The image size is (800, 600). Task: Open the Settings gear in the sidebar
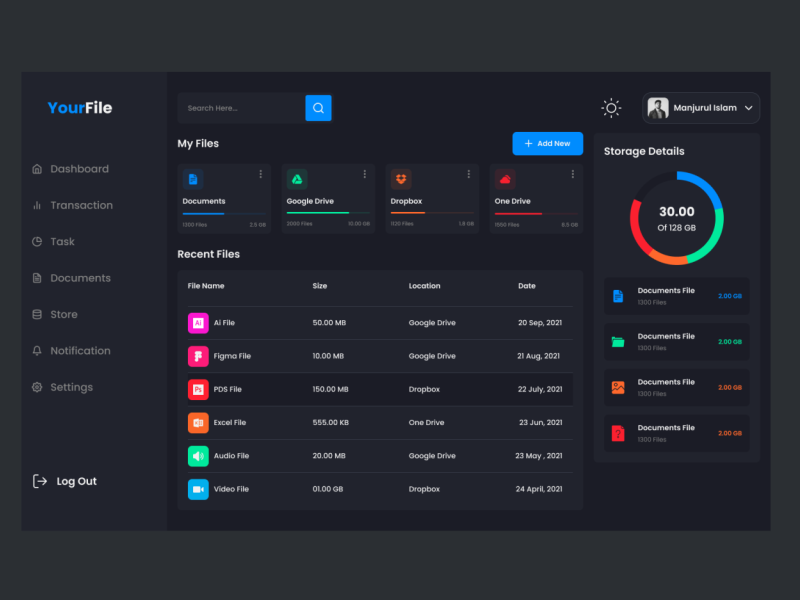(x=37, y=387)
